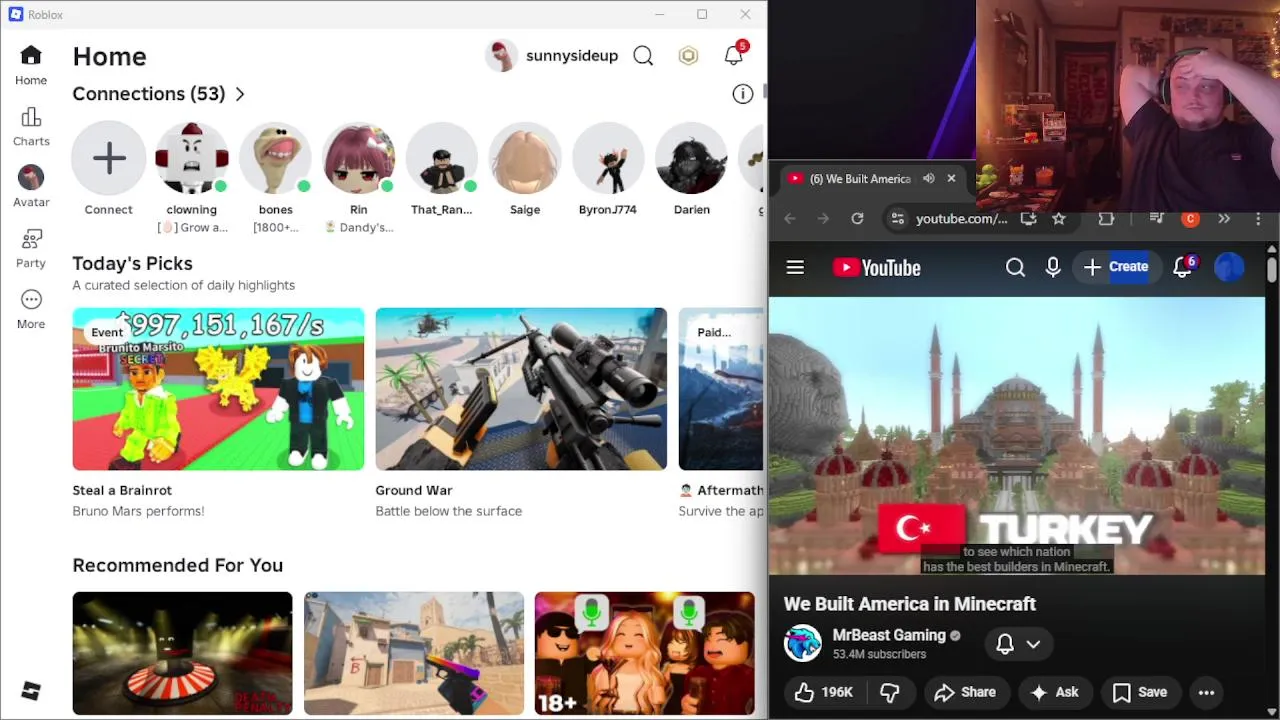
Task: Close the YouTube browser tab
Action: [951, 179]
